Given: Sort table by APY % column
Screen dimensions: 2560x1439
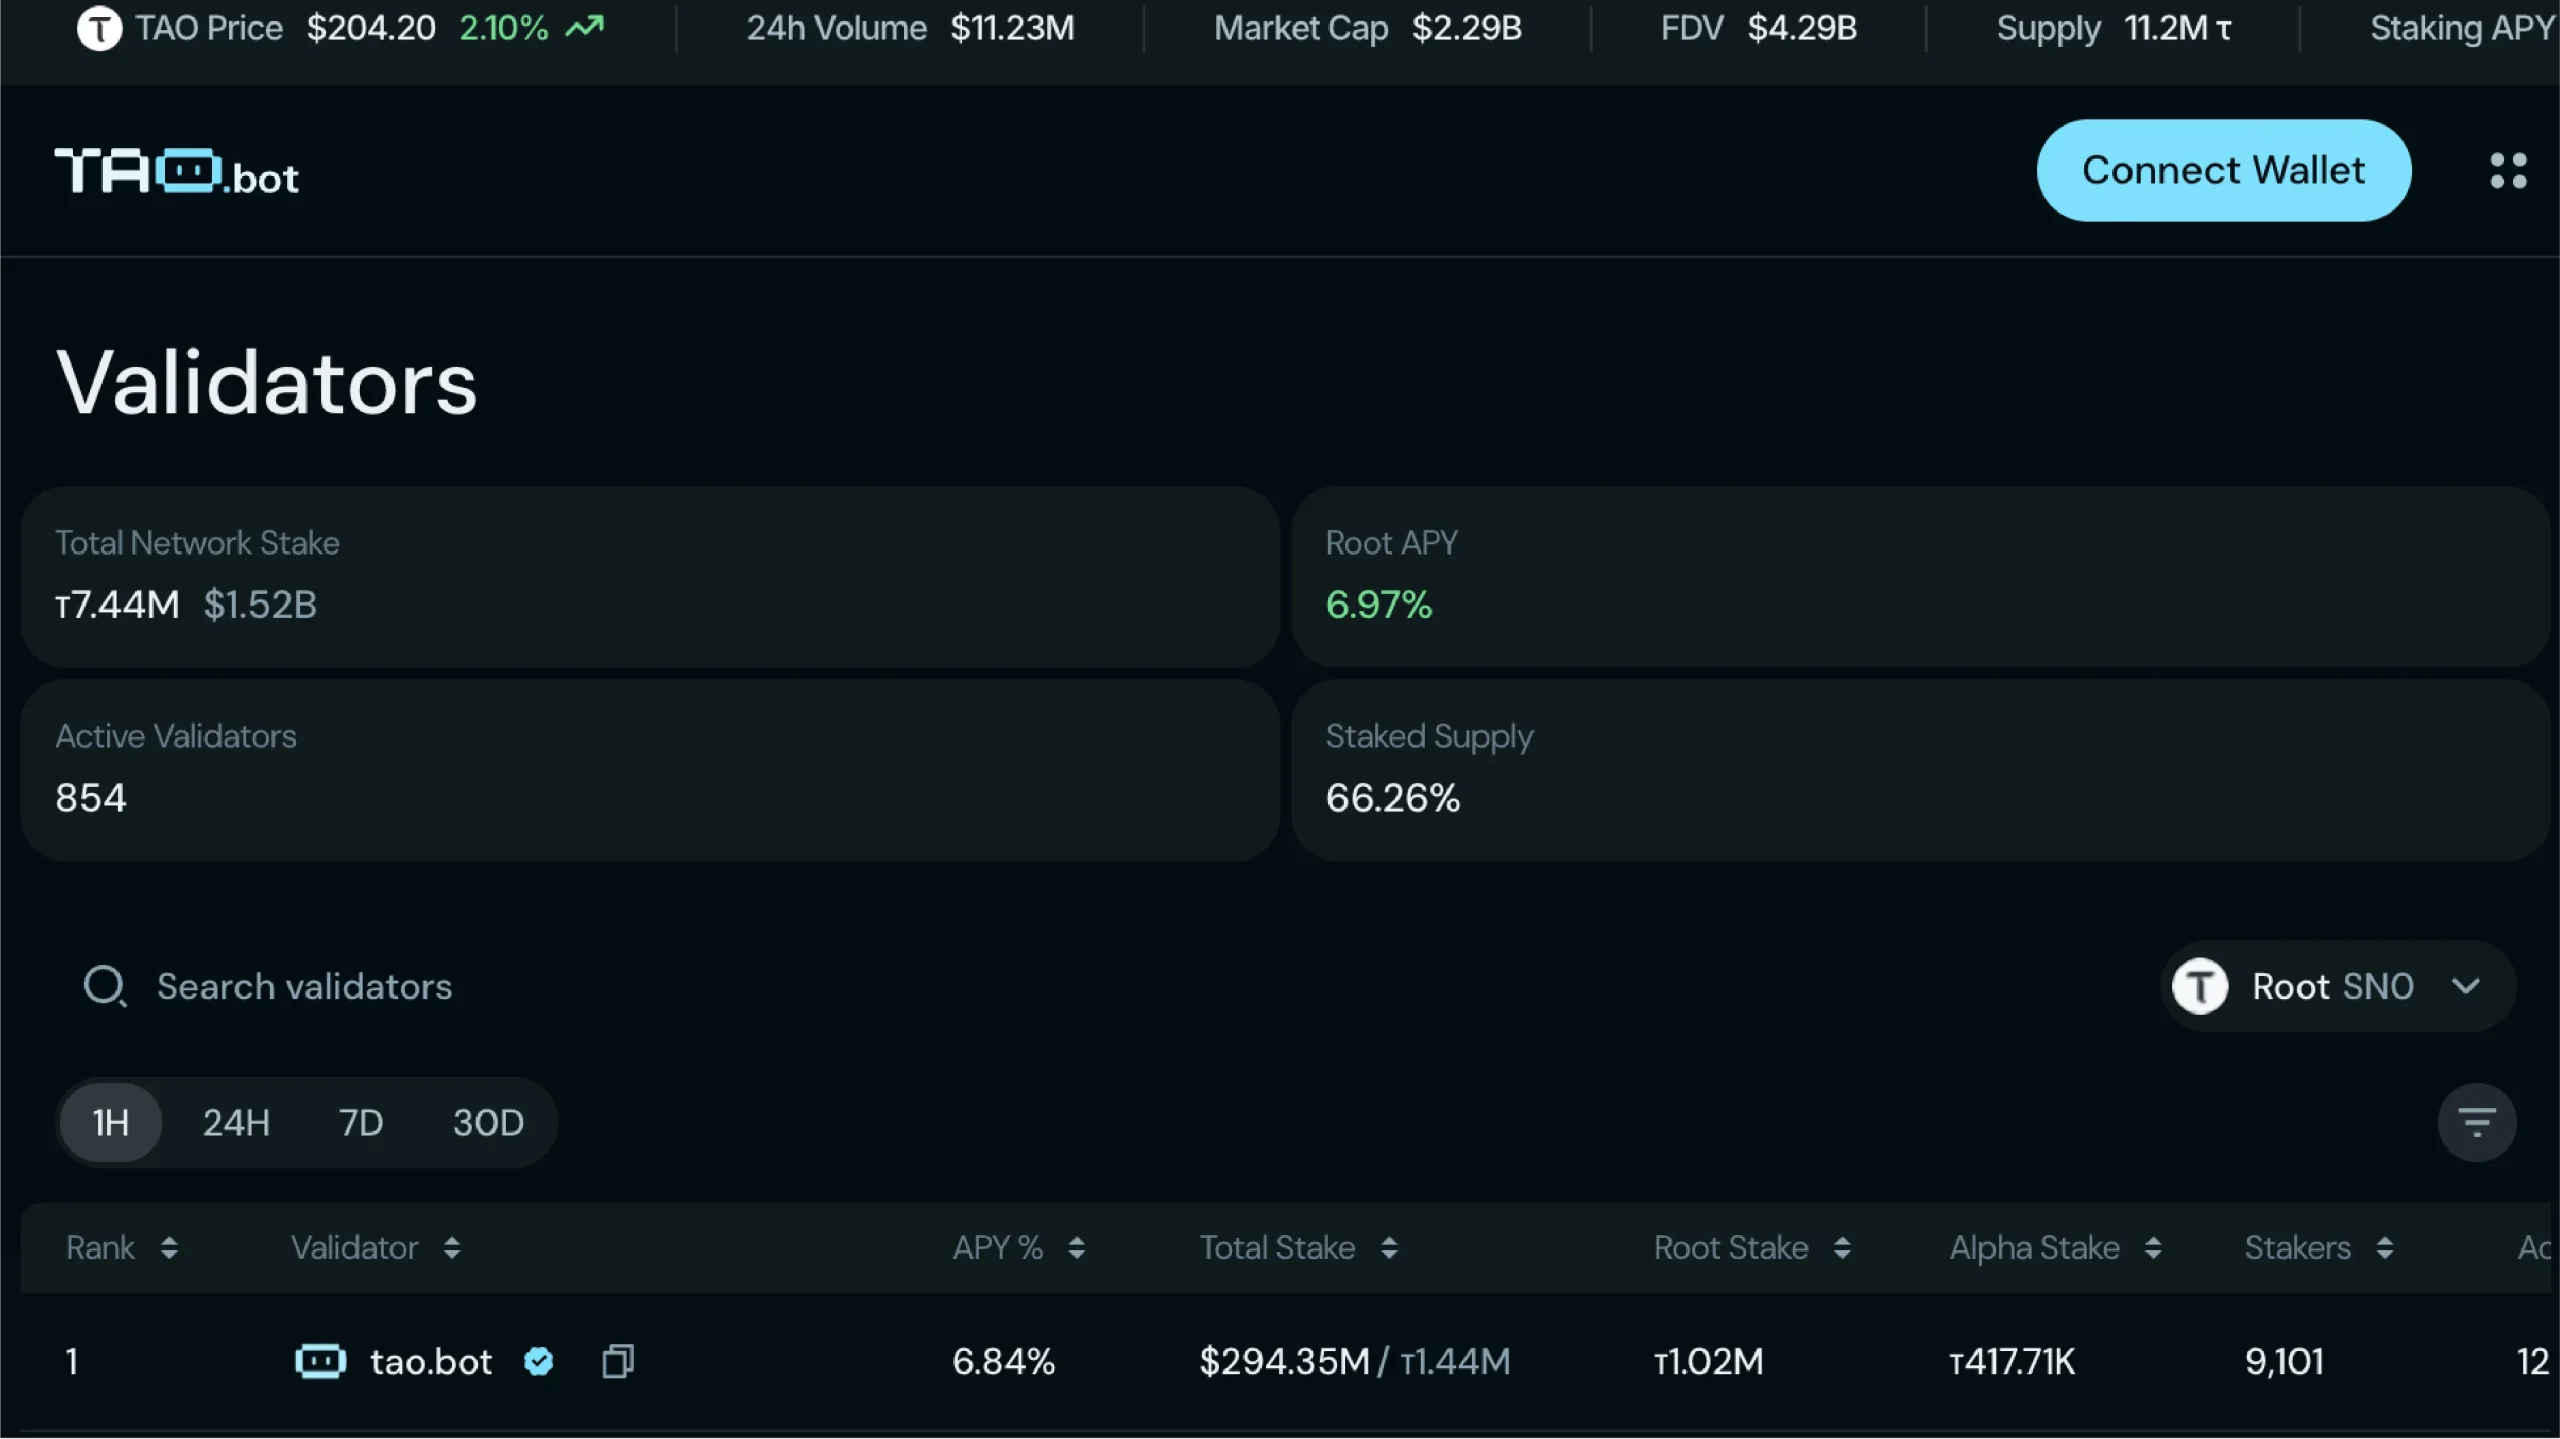Looking at the screenshot, I should pyautogui.click(x=1076, y=1248).
